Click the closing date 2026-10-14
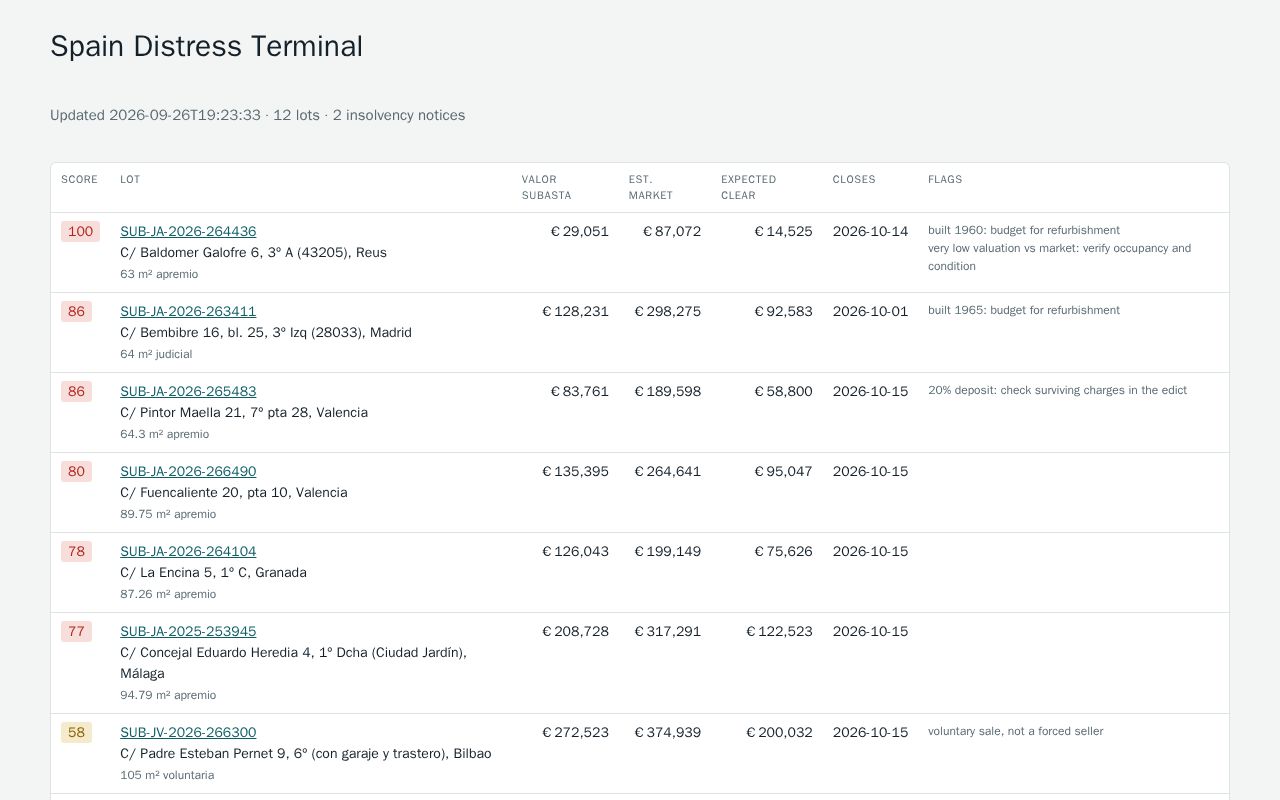This screenshot has height=800, width=1280. pos(870,232)
